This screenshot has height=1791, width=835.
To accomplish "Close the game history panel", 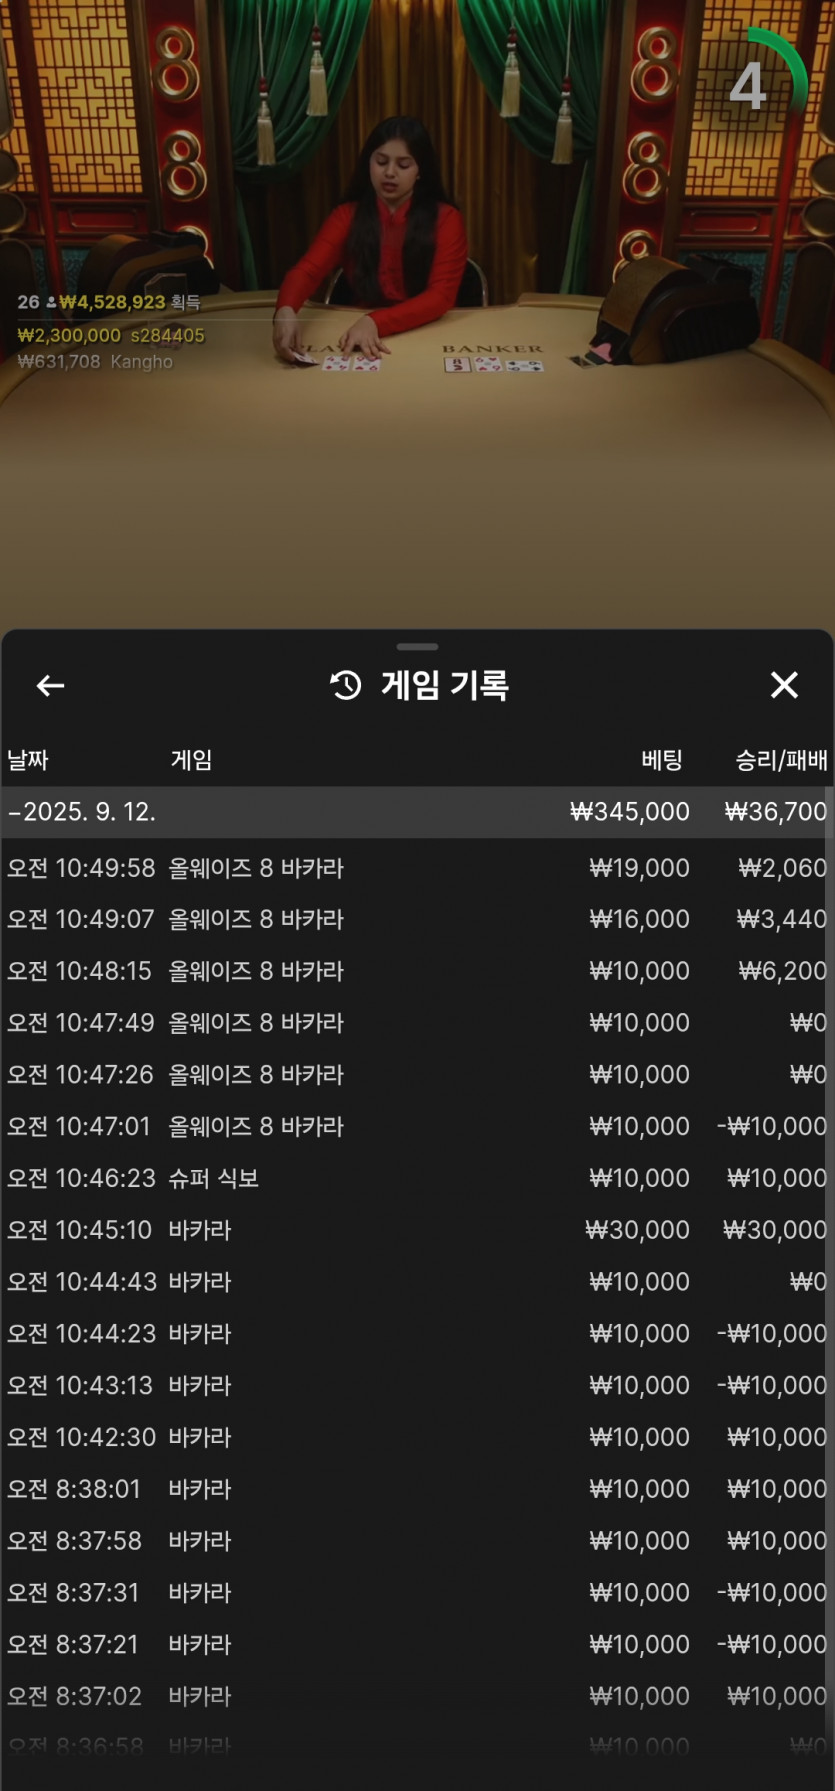I will click(785, 685).
